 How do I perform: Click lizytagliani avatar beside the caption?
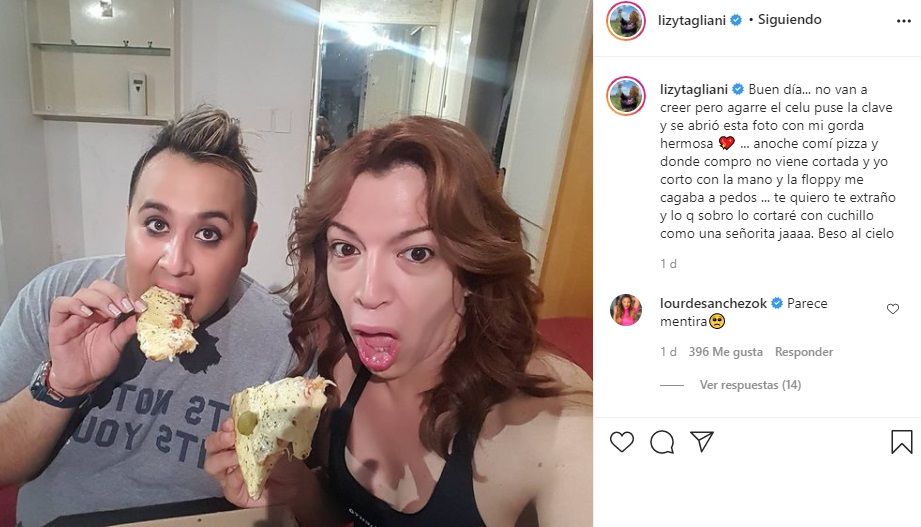626,95
